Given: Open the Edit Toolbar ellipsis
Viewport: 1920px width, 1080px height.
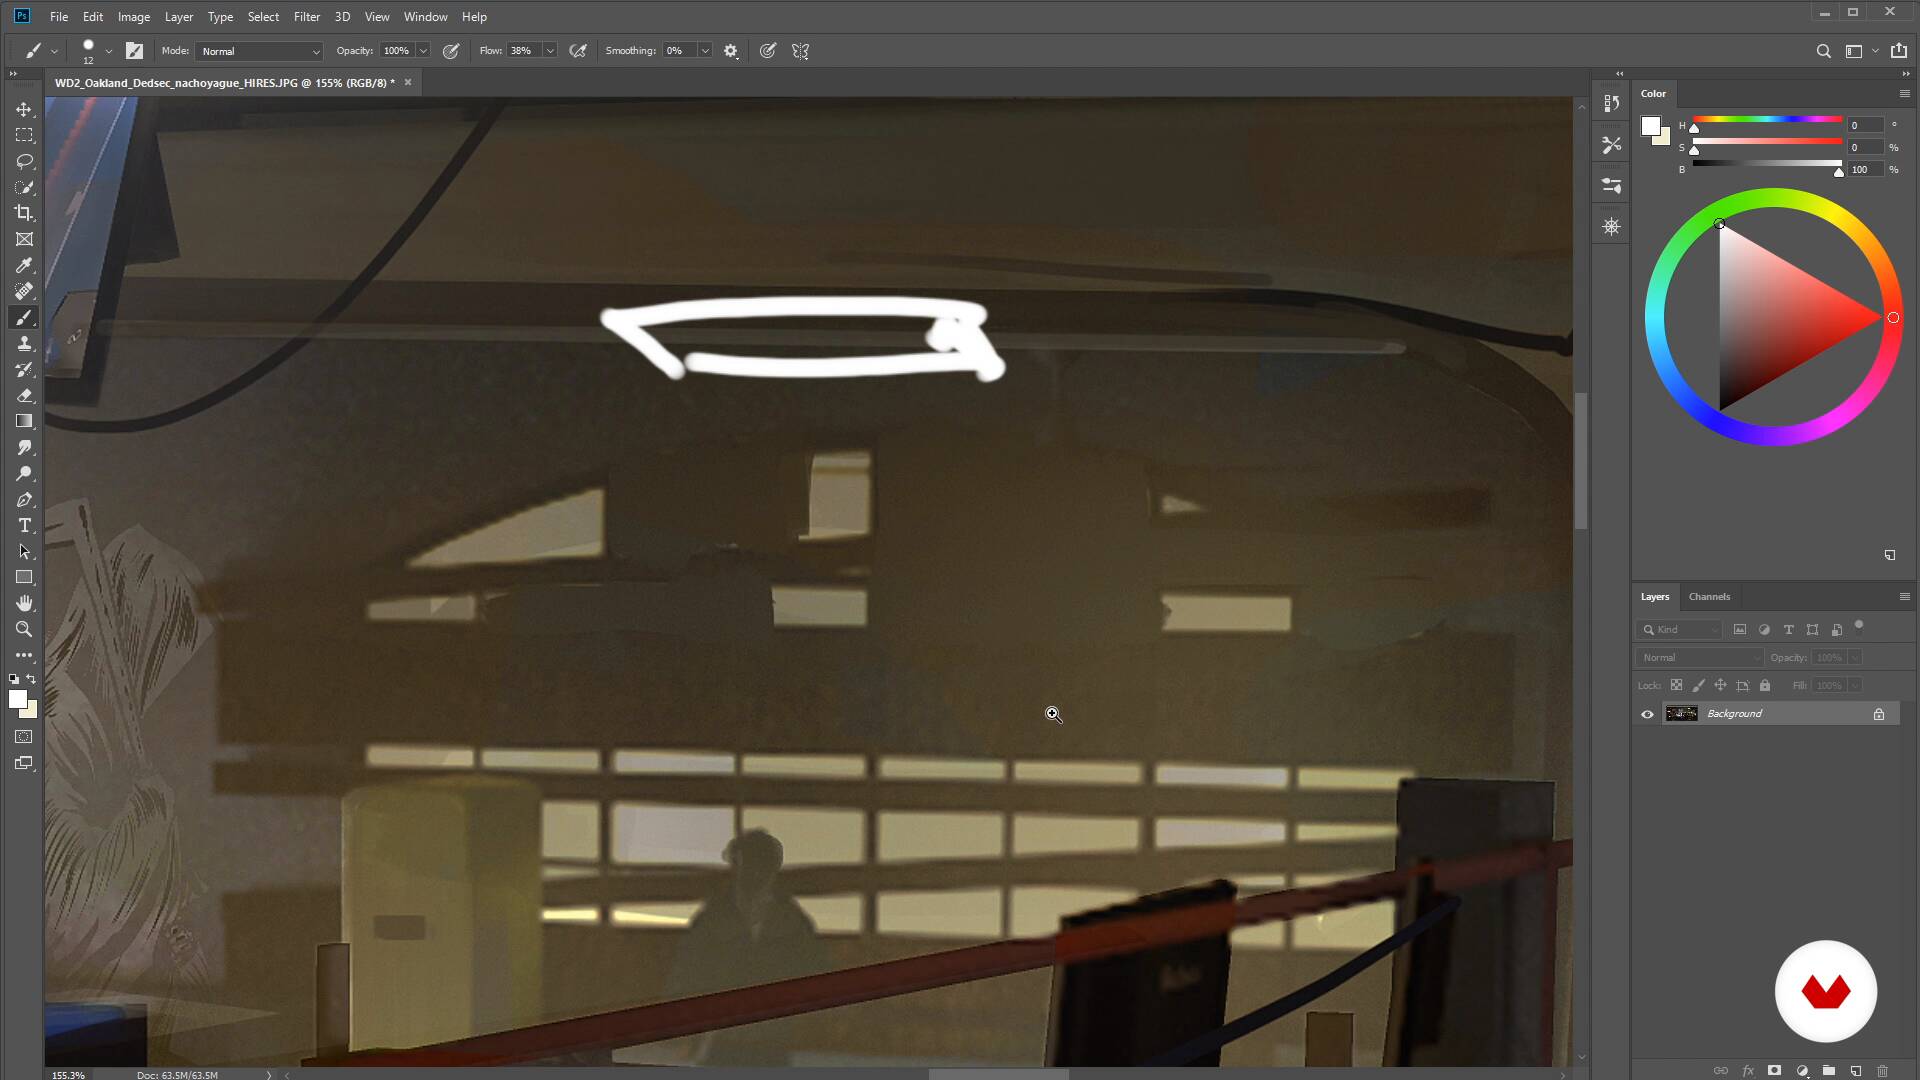Looking at the screenshot, I should (x=24, y=655).
